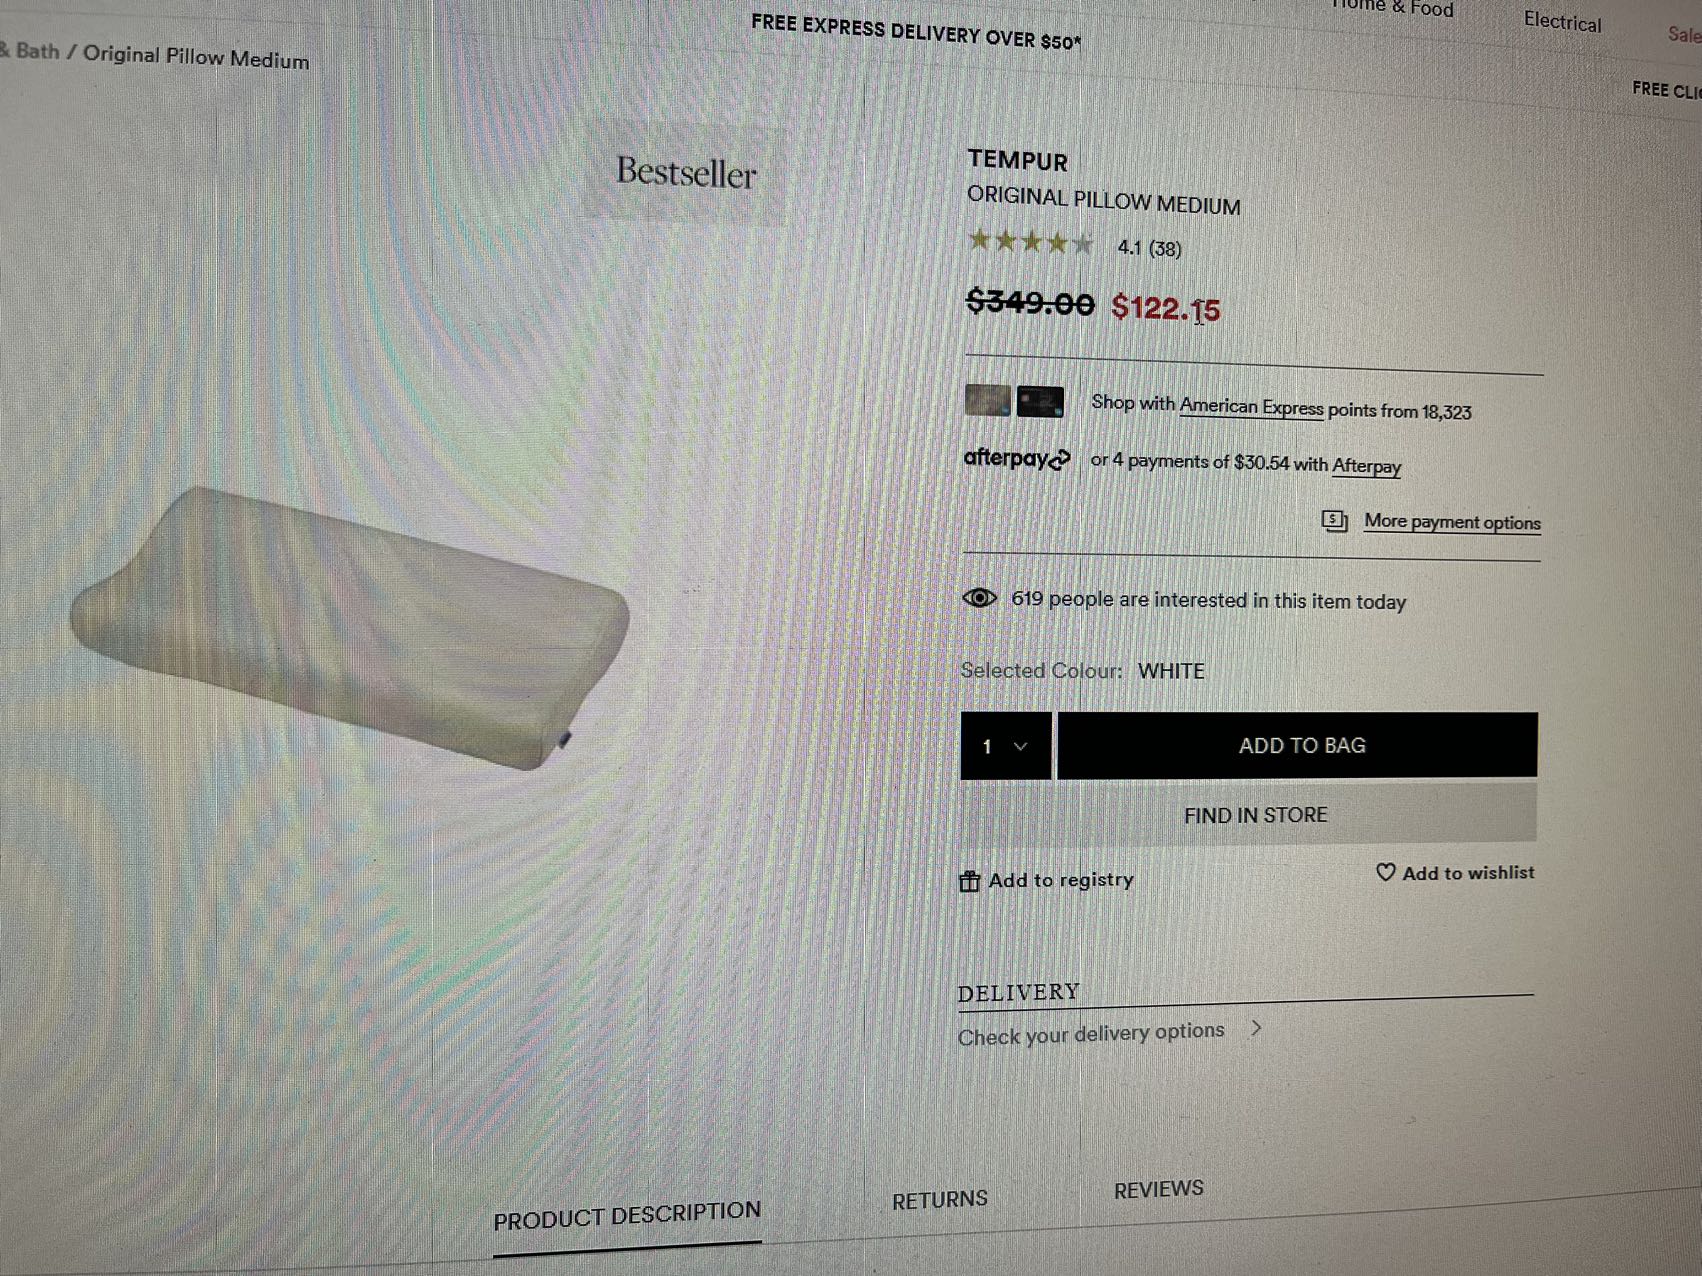Screen dimensions: 1702x1276
Task: Open the American Express link
Action: (x=1251, y=407)
